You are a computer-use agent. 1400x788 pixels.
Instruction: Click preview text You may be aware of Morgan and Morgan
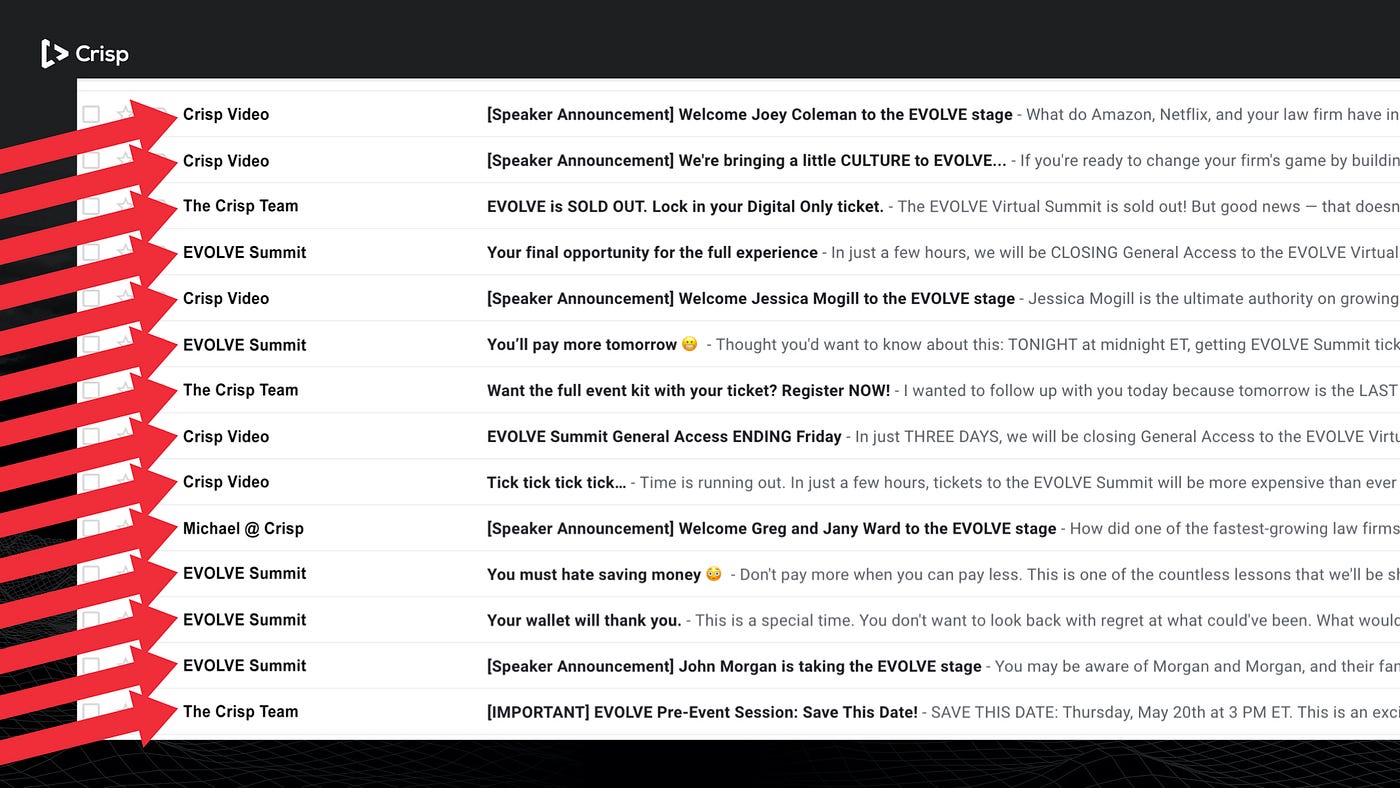click(x=1197, y=667)
